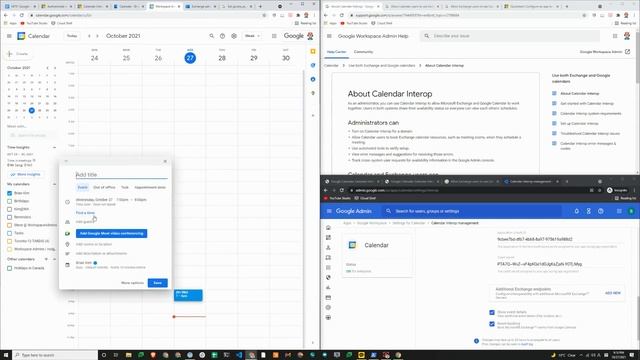The image size is (640, 360).
Task: Open Reporting chart icon in Admin sidebar
Action: pyautogui.click(x=328, y=287)
